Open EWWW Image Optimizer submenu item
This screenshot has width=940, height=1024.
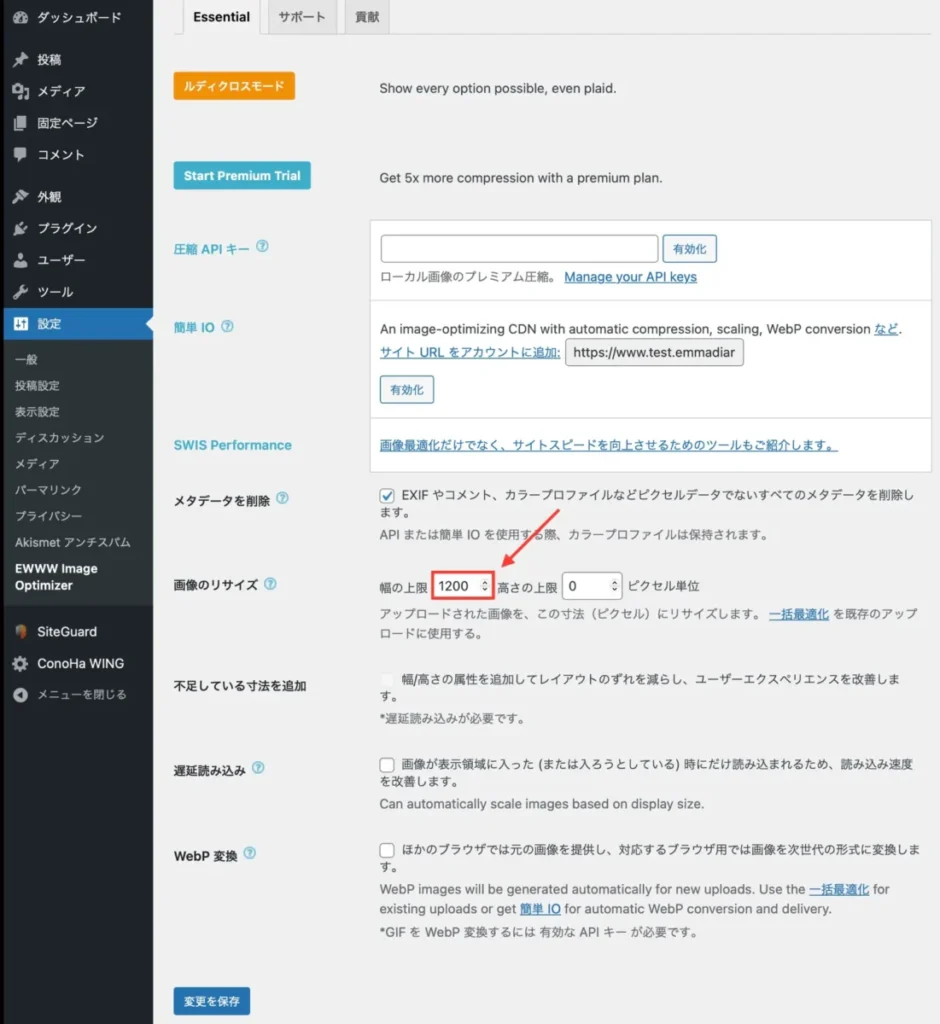(56, 577)
